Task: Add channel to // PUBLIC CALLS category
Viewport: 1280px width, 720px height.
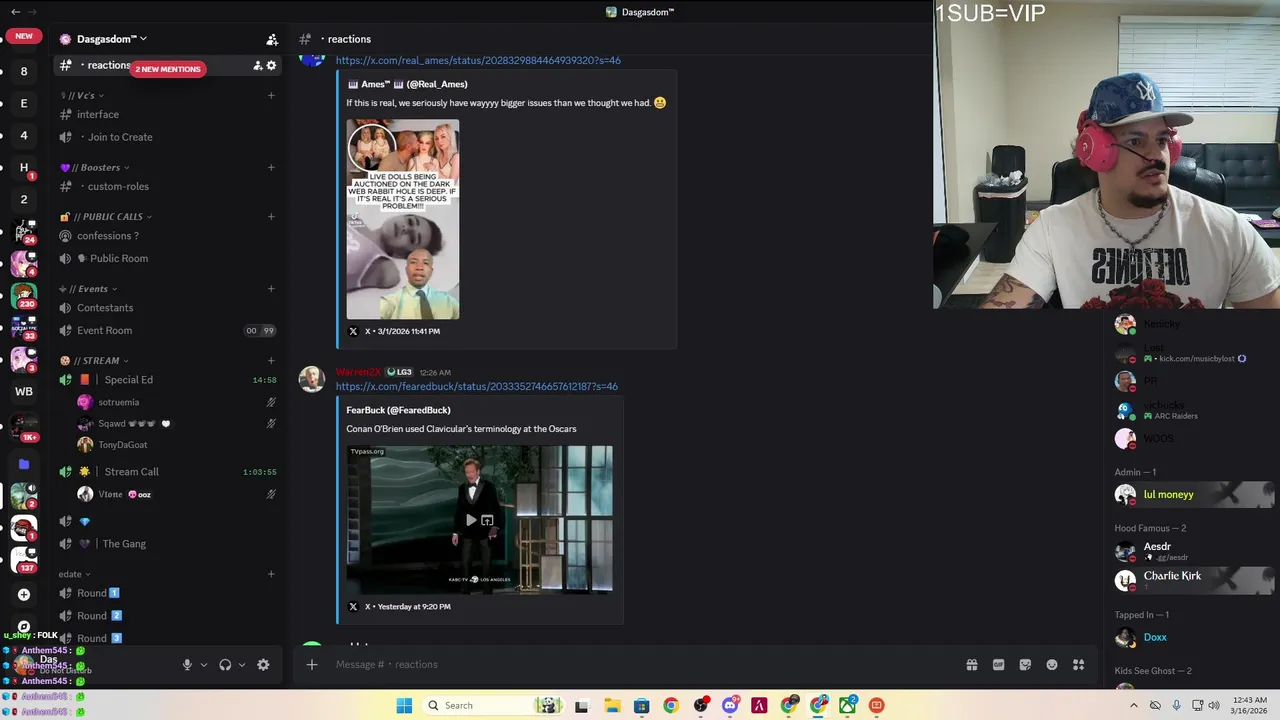Action: (271, 216)
